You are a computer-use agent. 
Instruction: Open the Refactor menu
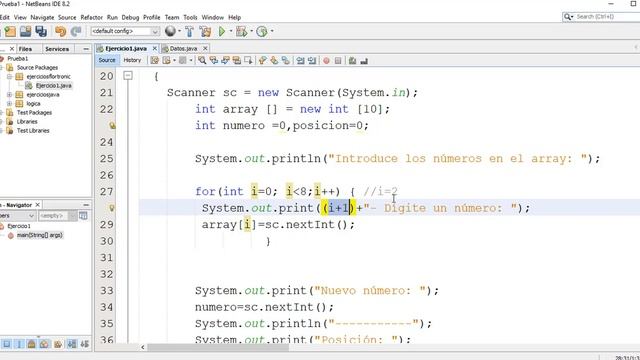pyautogui.click(x=91, y=17)
